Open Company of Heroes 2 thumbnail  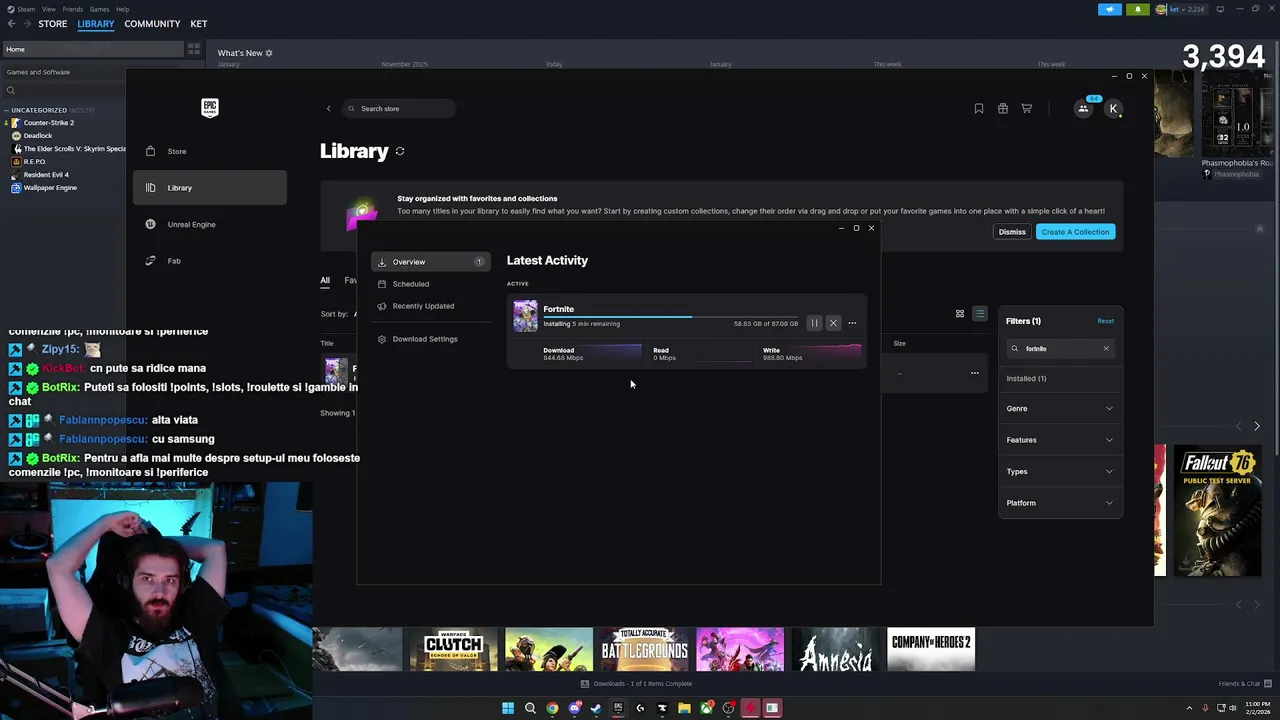tap(931, 650)
